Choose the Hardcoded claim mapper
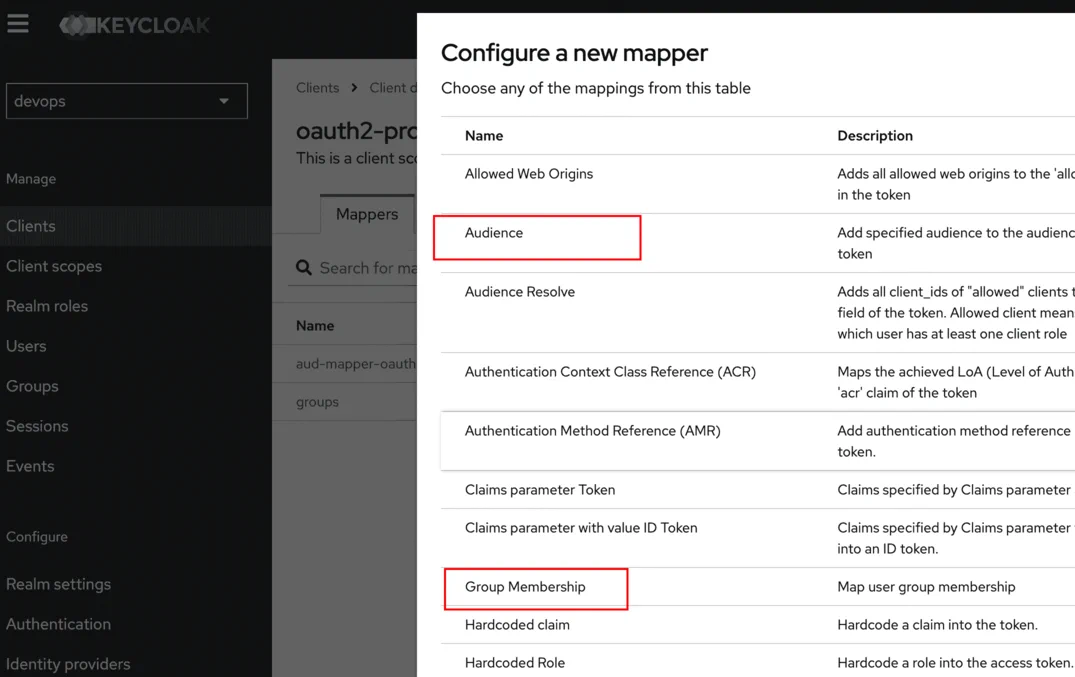 [517, 625]
